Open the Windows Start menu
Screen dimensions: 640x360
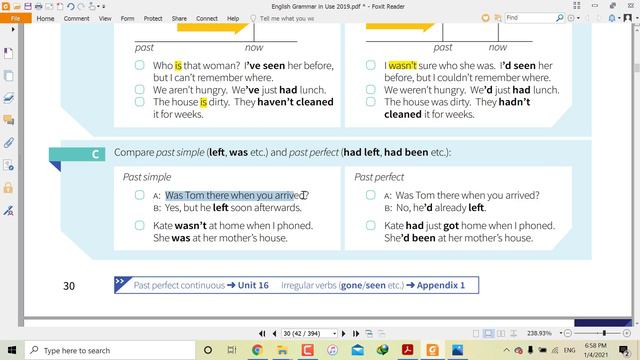(x=12, y=350)
